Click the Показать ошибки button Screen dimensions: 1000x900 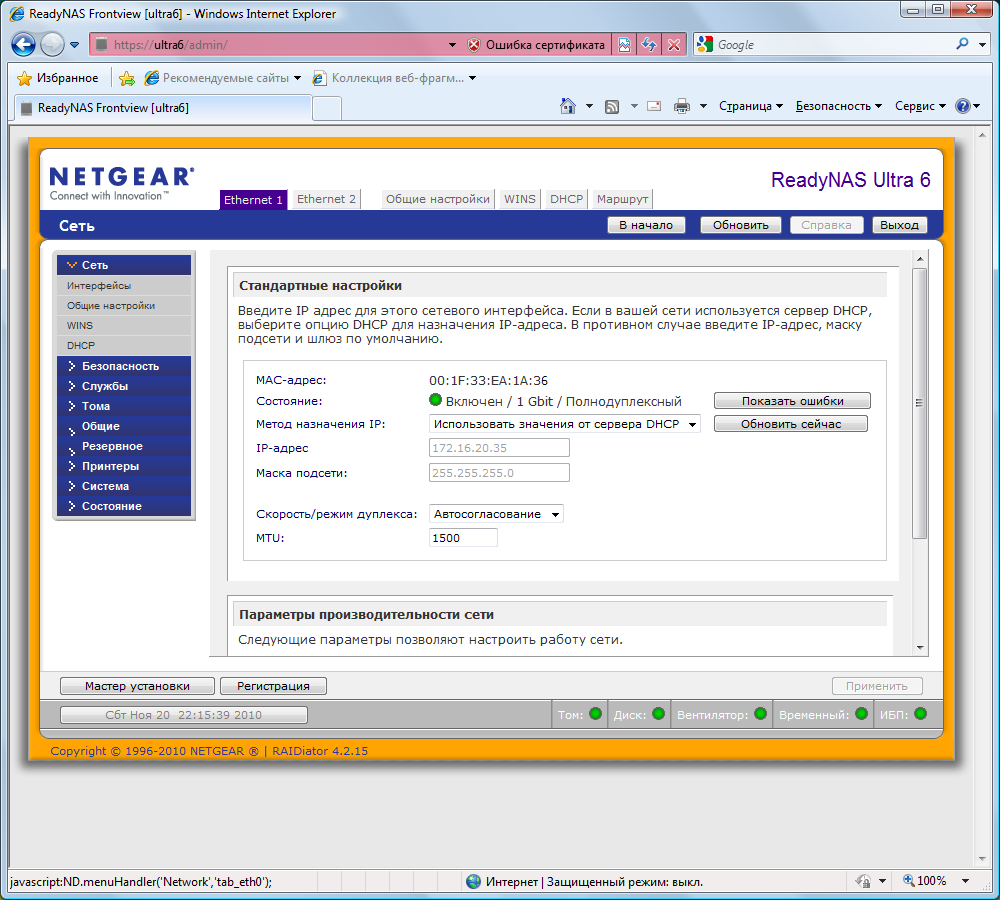tap(792, 401)
